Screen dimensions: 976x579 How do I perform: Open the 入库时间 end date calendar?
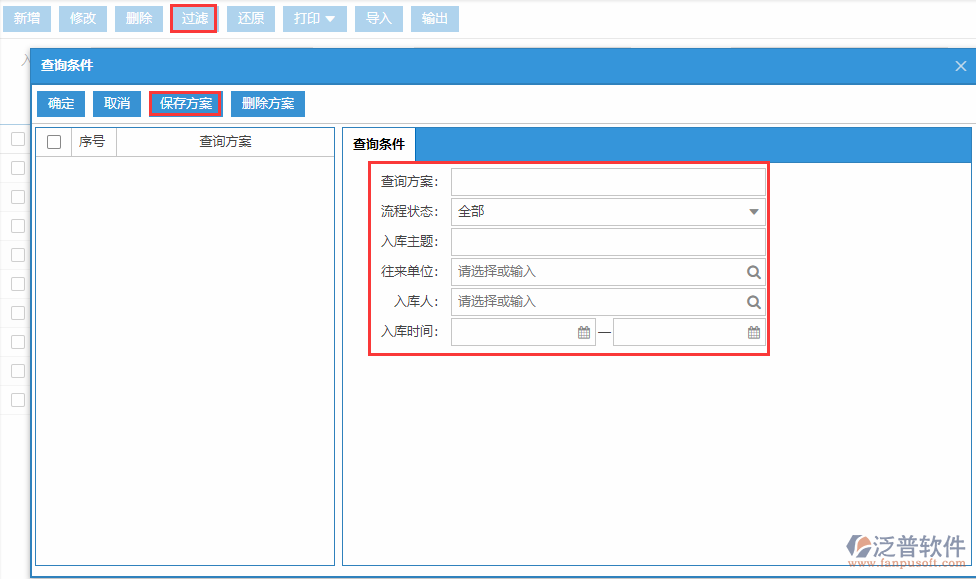[x=753, y=331]
